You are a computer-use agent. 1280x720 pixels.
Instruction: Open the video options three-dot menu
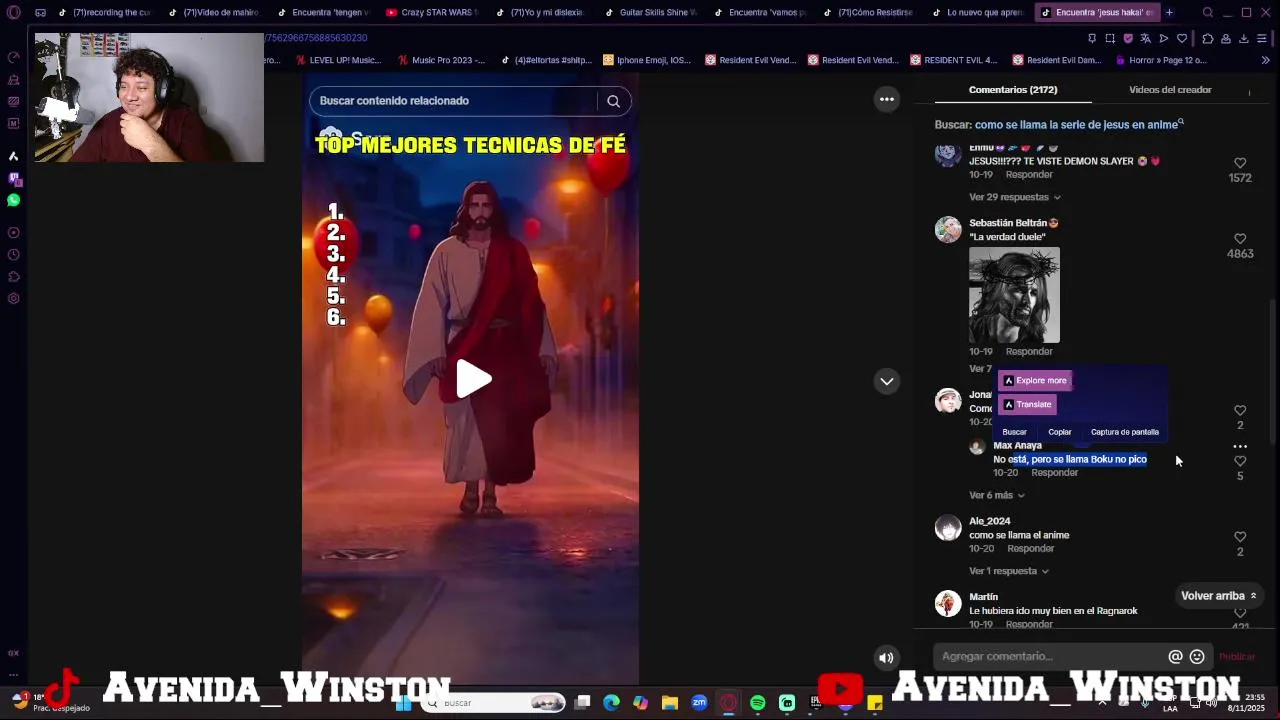(x=887, y=99)
